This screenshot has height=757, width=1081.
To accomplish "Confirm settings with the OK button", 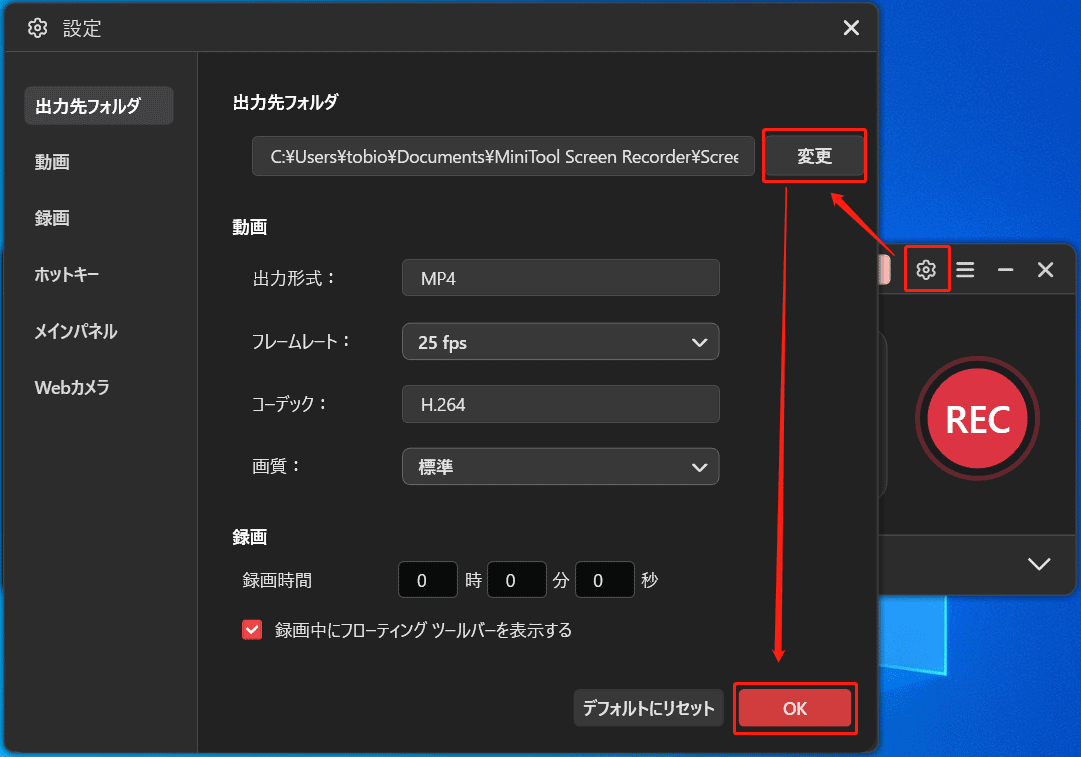I will [795, 708].
